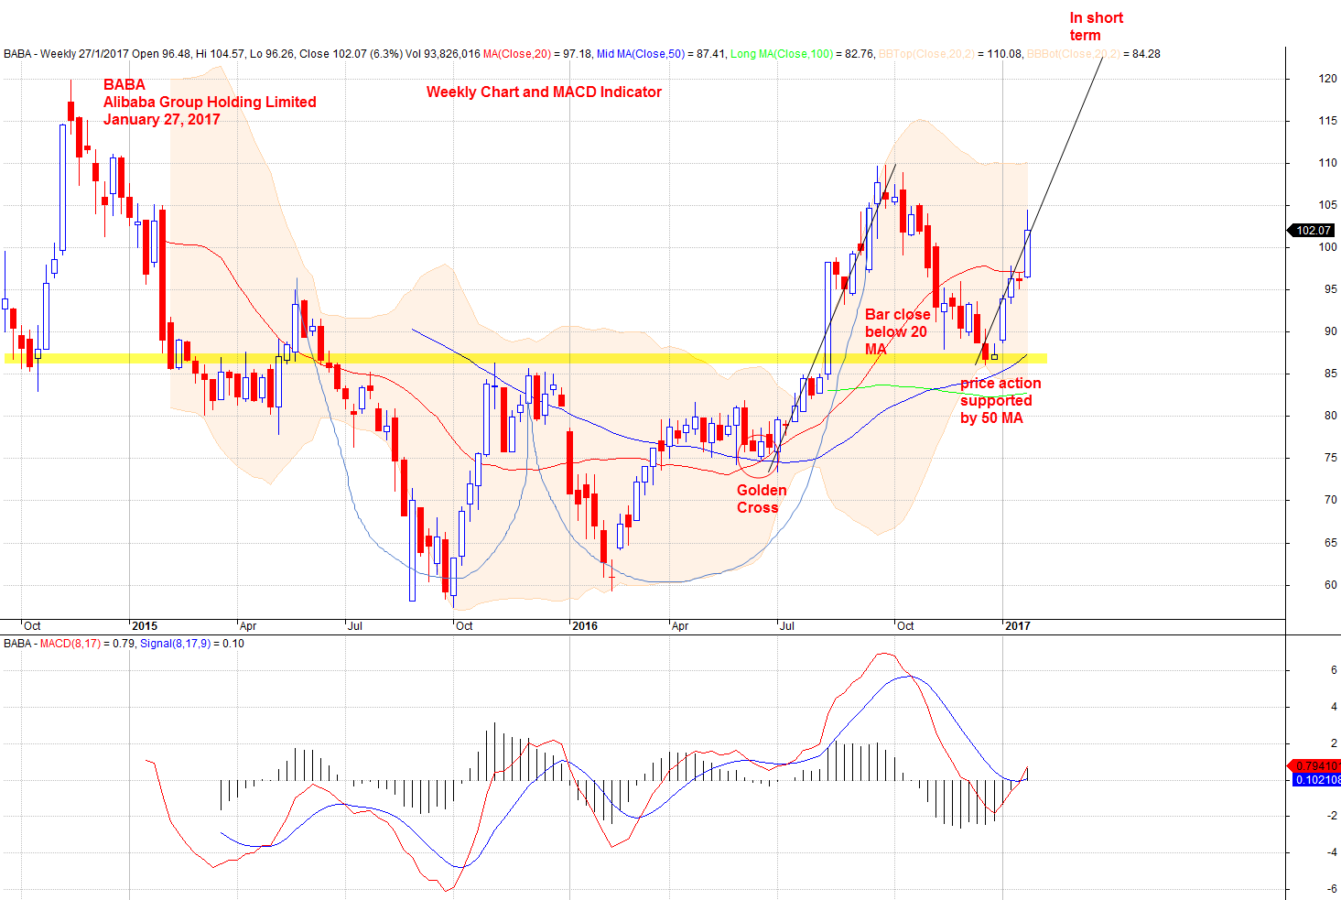Click MACD axis value -2
The height and width of the screenshot is (900, 1341).
tap(1331, 816)
